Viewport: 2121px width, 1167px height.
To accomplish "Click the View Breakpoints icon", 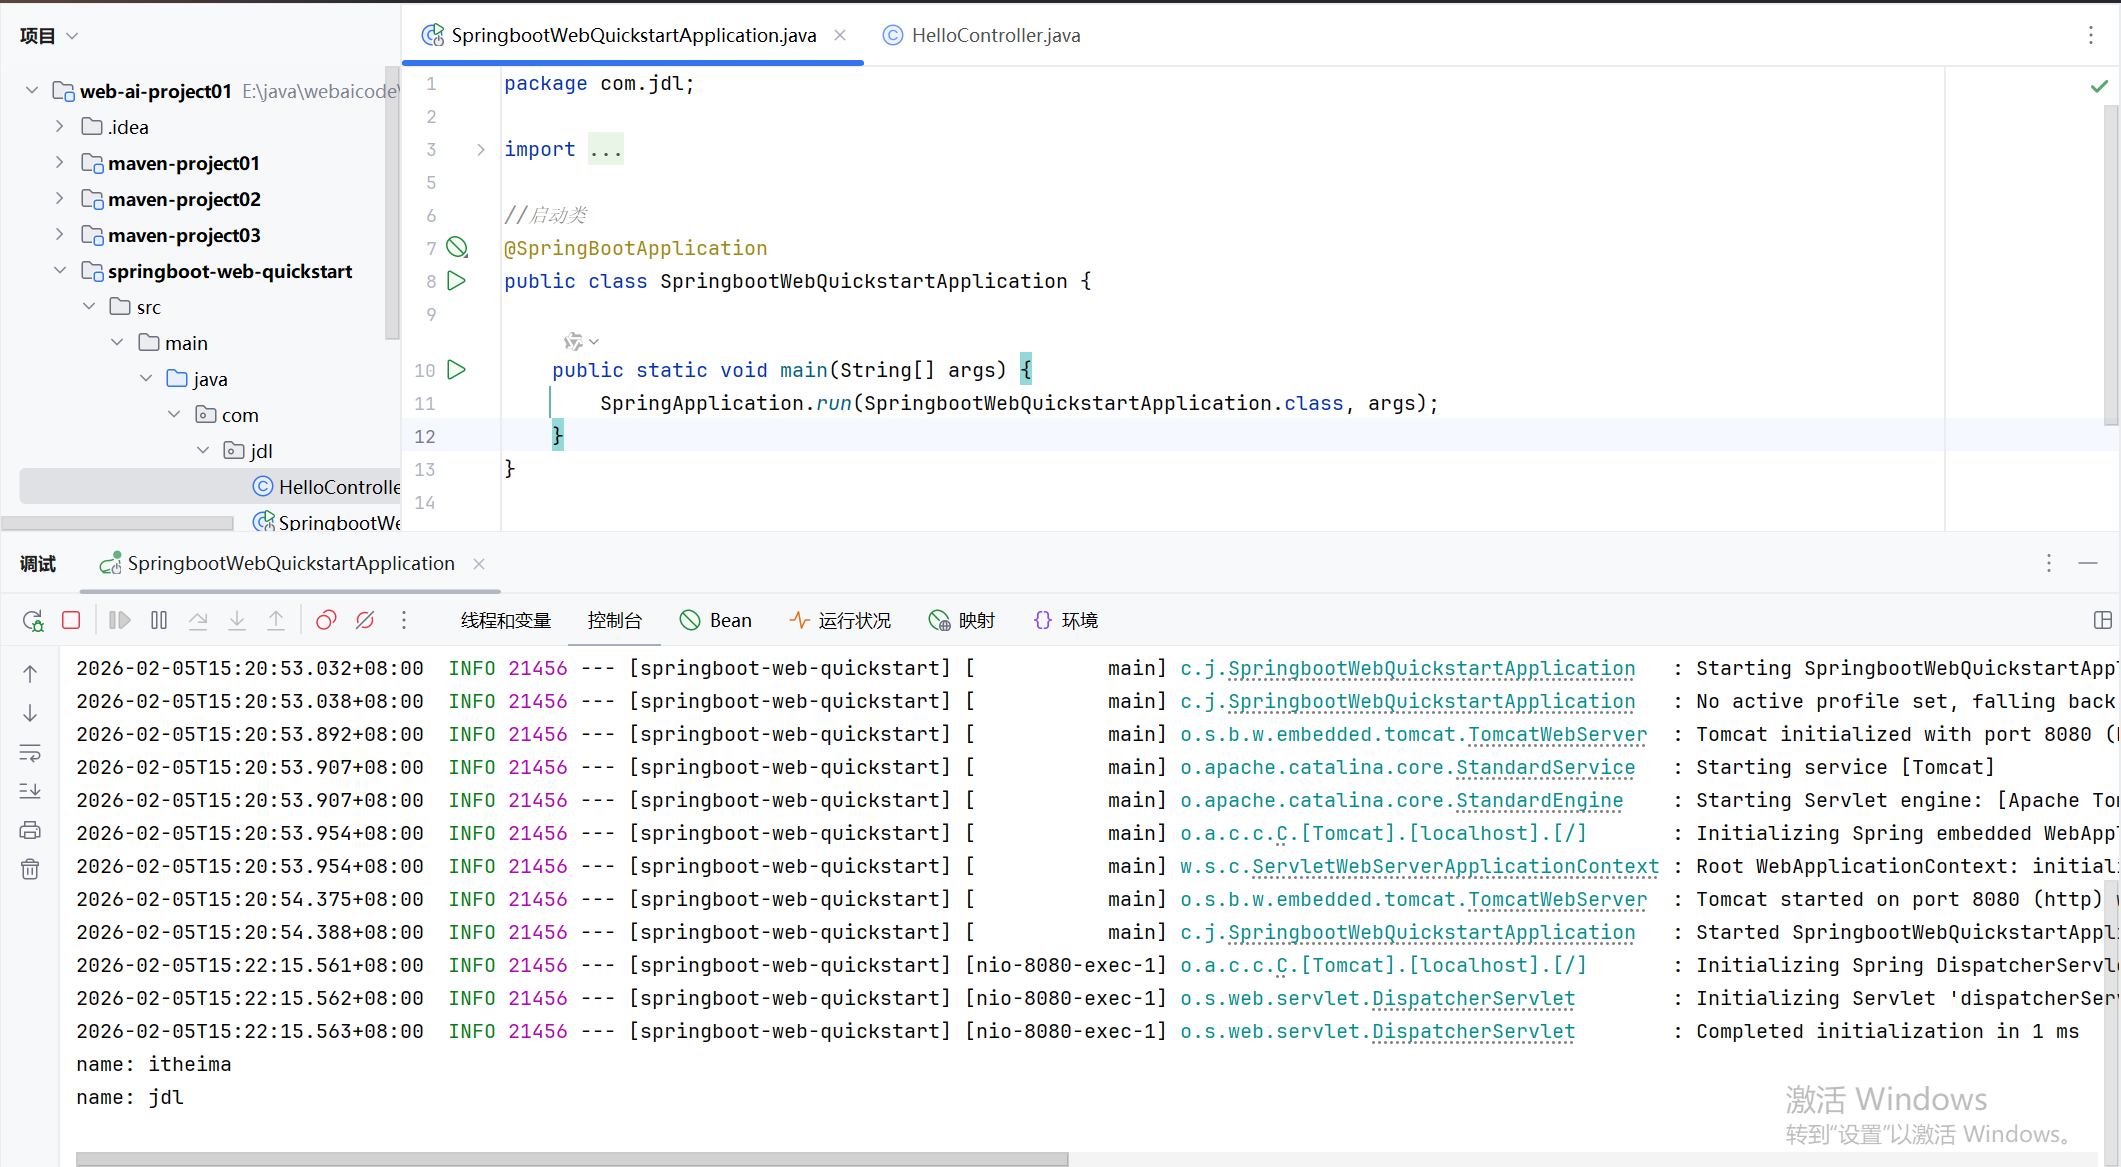I will (326, 621).
